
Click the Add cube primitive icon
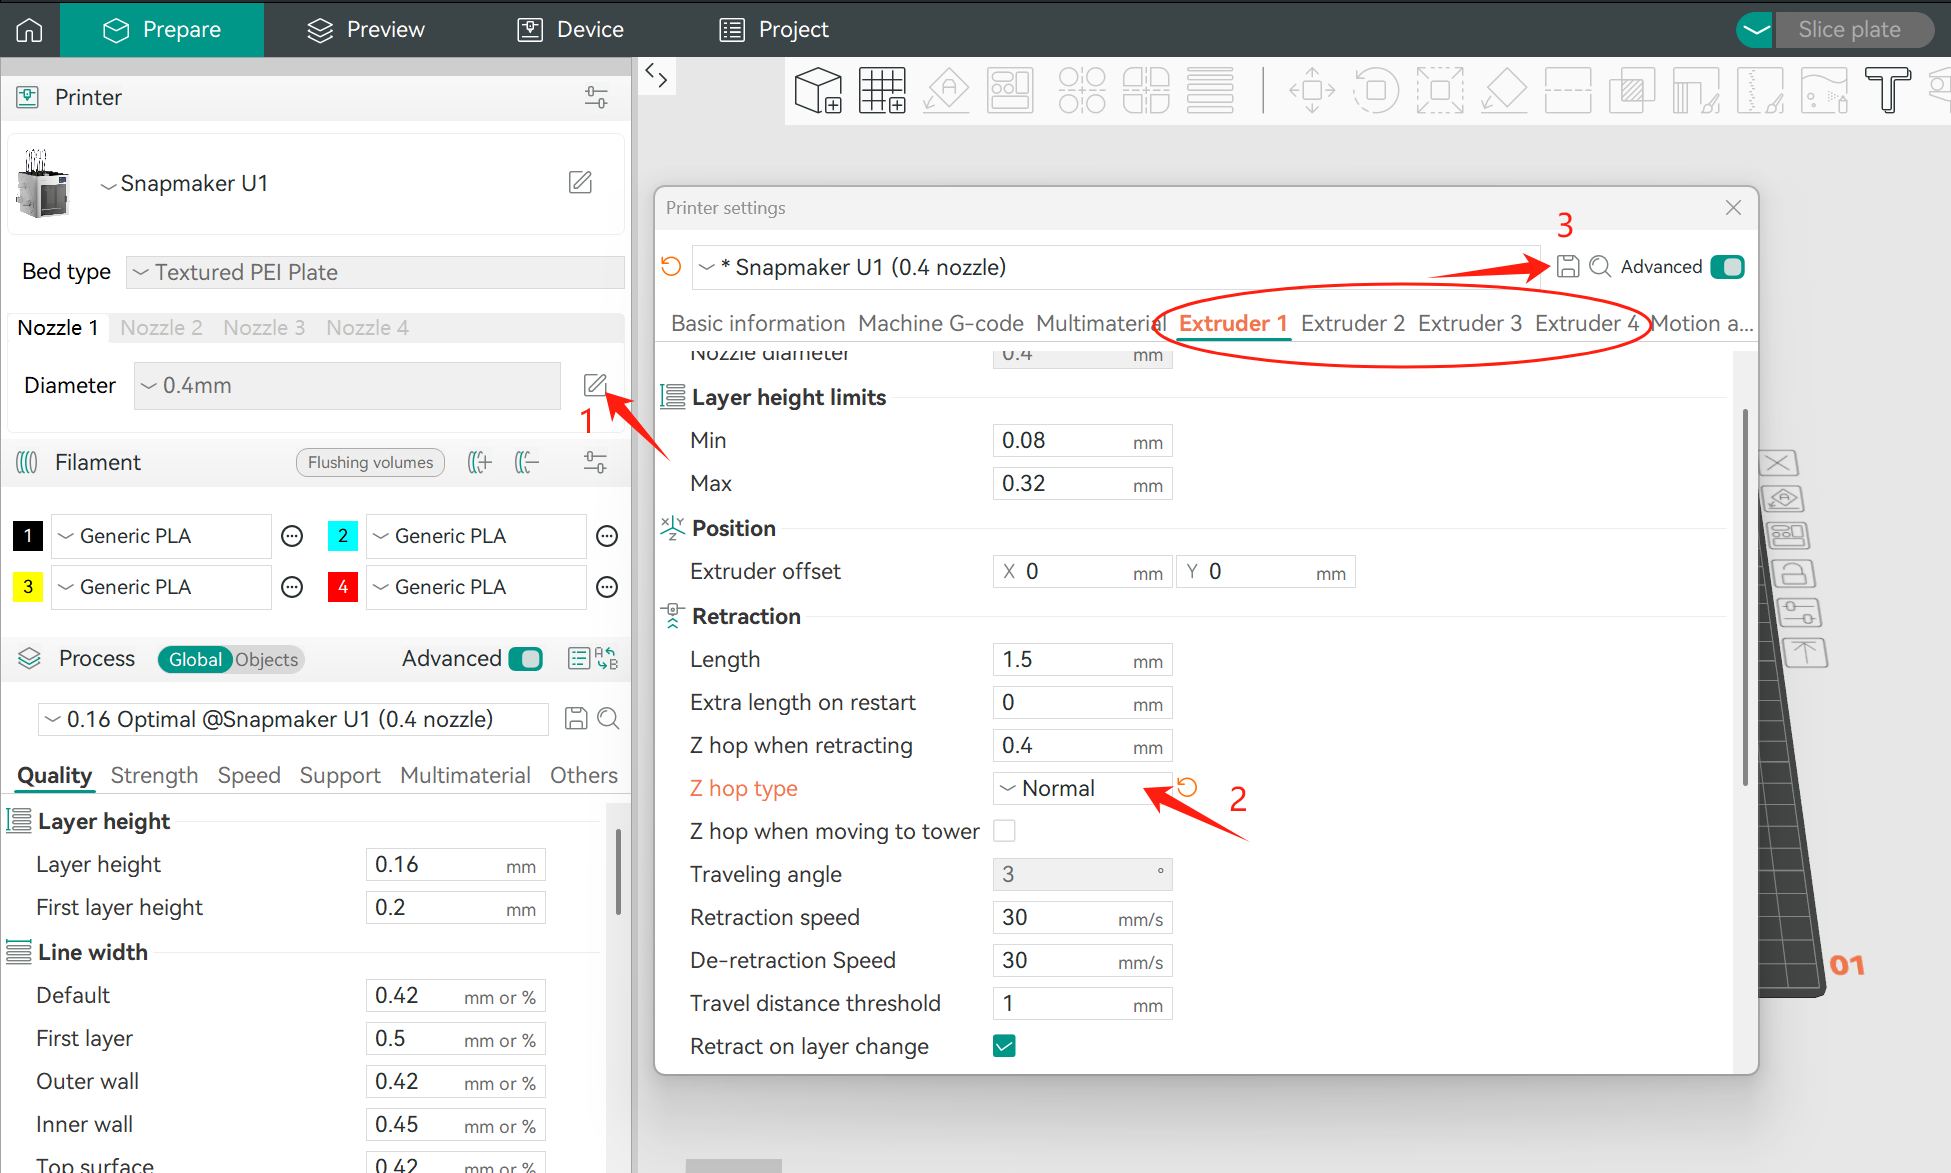click(818, 90)
